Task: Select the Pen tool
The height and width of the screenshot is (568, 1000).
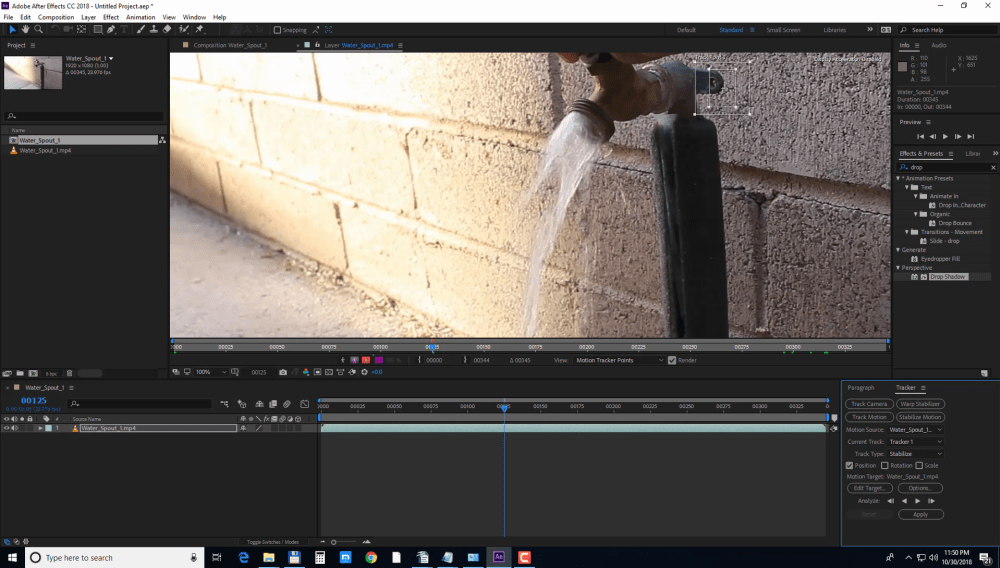Action: click(111, 29)
